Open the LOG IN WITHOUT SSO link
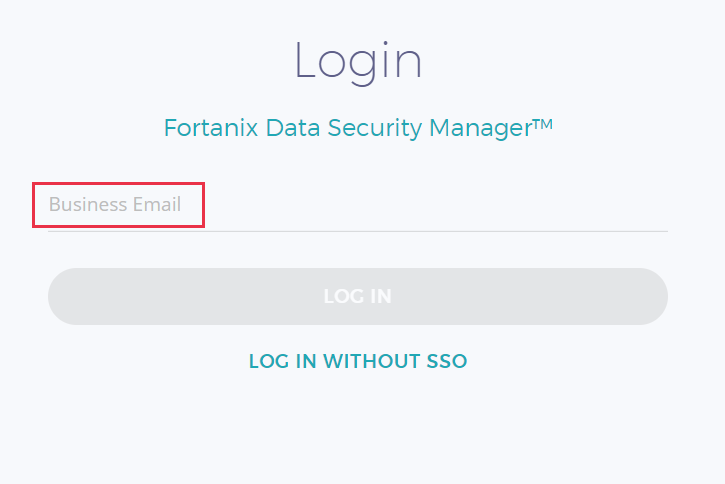This screenshot has height=484, width=725. tap(357, 361)
